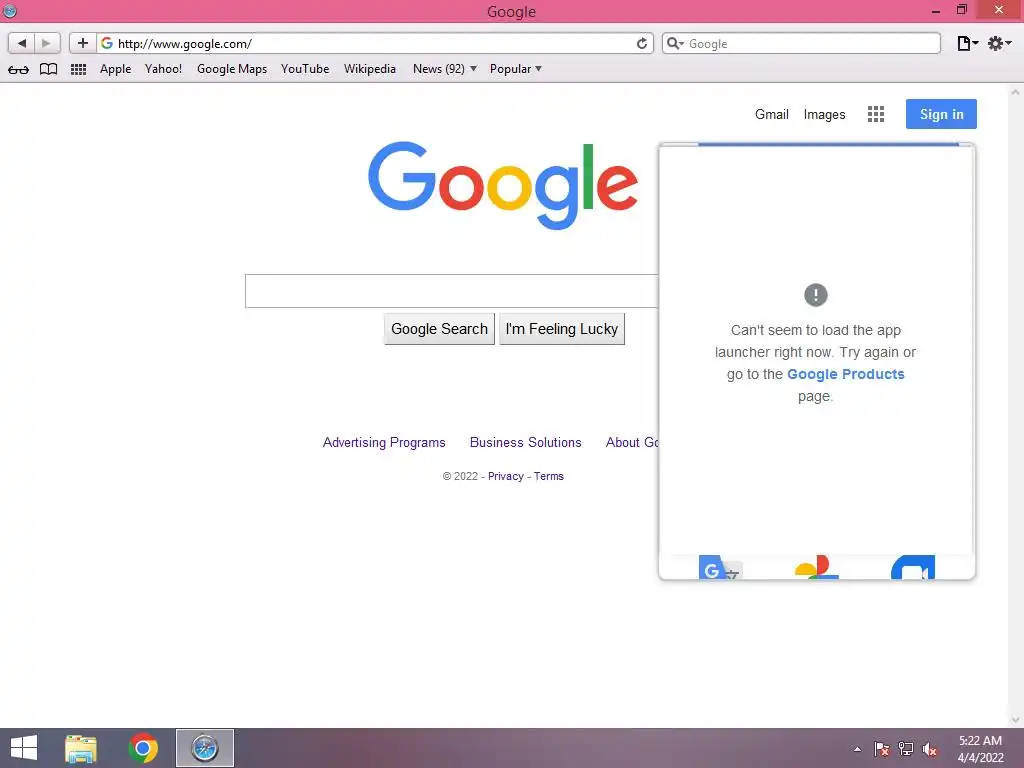Open Advertising Programs link

pos(384,442)
